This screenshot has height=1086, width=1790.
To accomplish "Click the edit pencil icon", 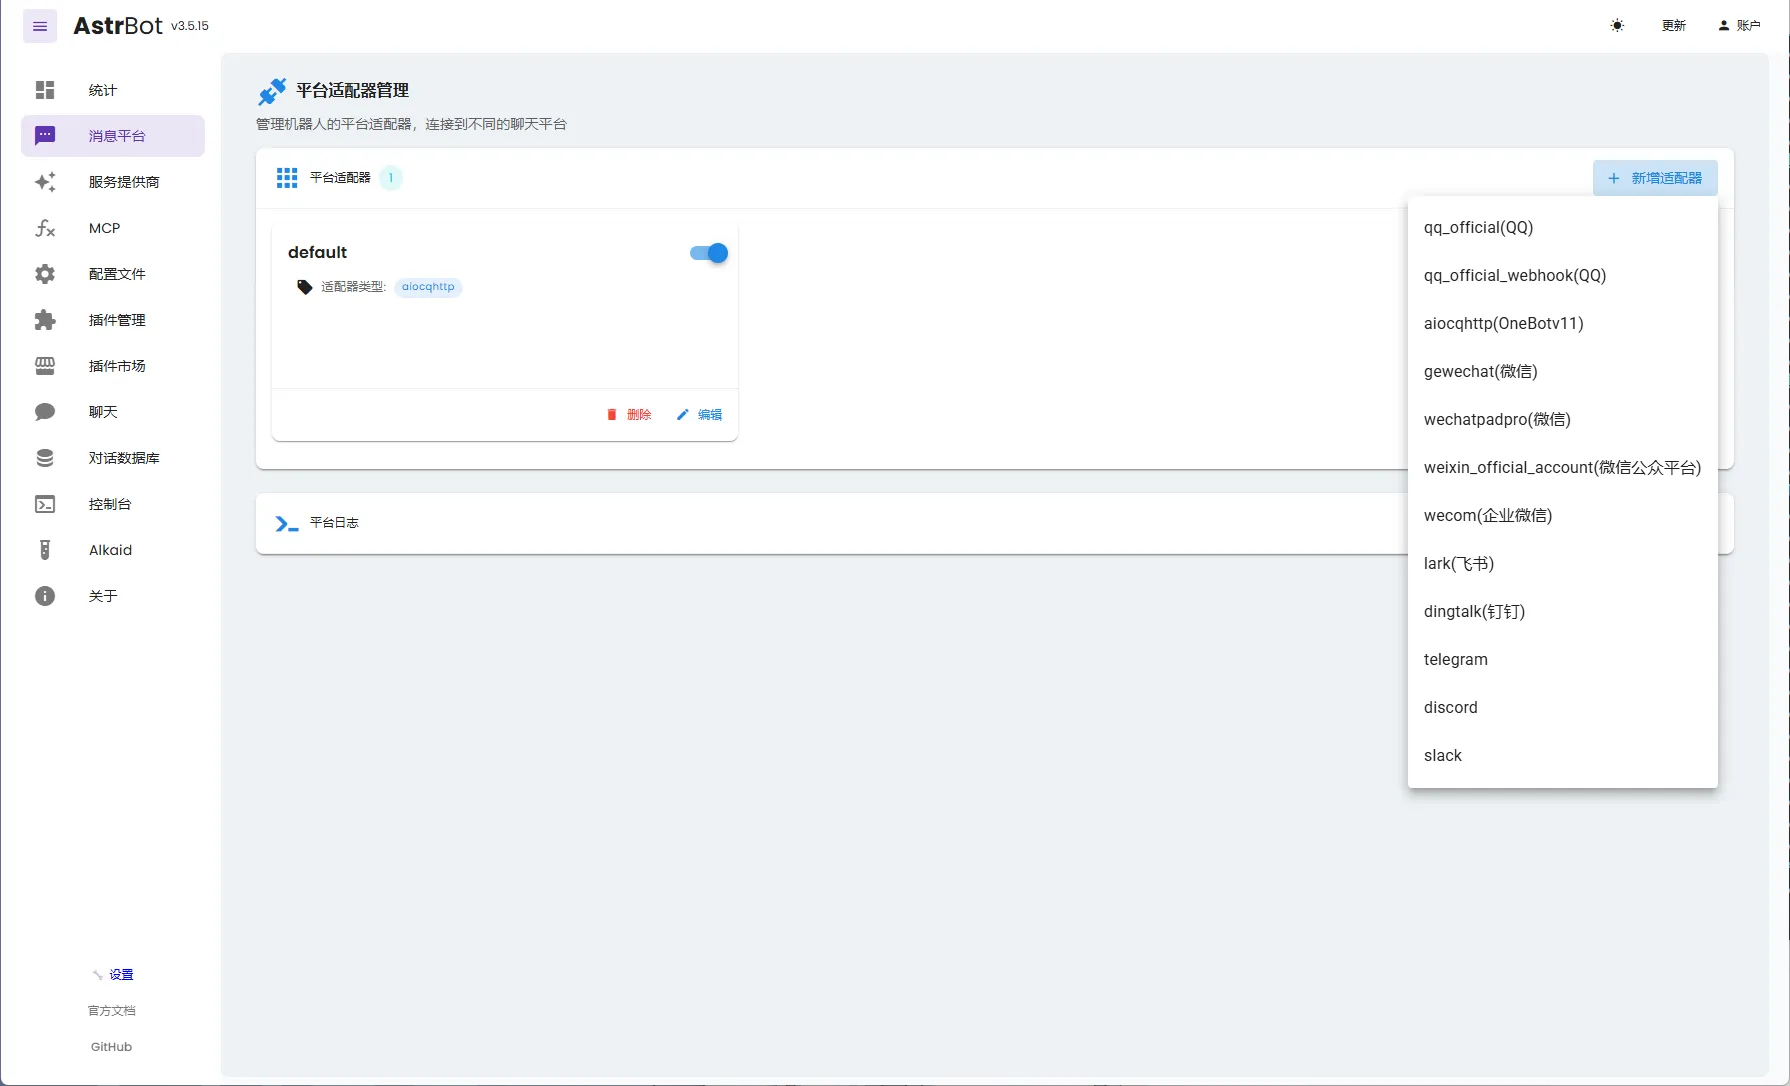I will pyautogui.click(x=682, y=414).
